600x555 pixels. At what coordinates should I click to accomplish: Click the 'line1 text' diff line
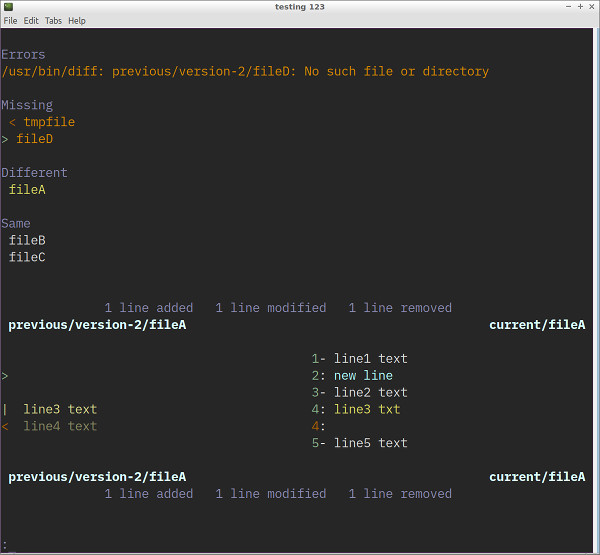(x=371, y=359)
